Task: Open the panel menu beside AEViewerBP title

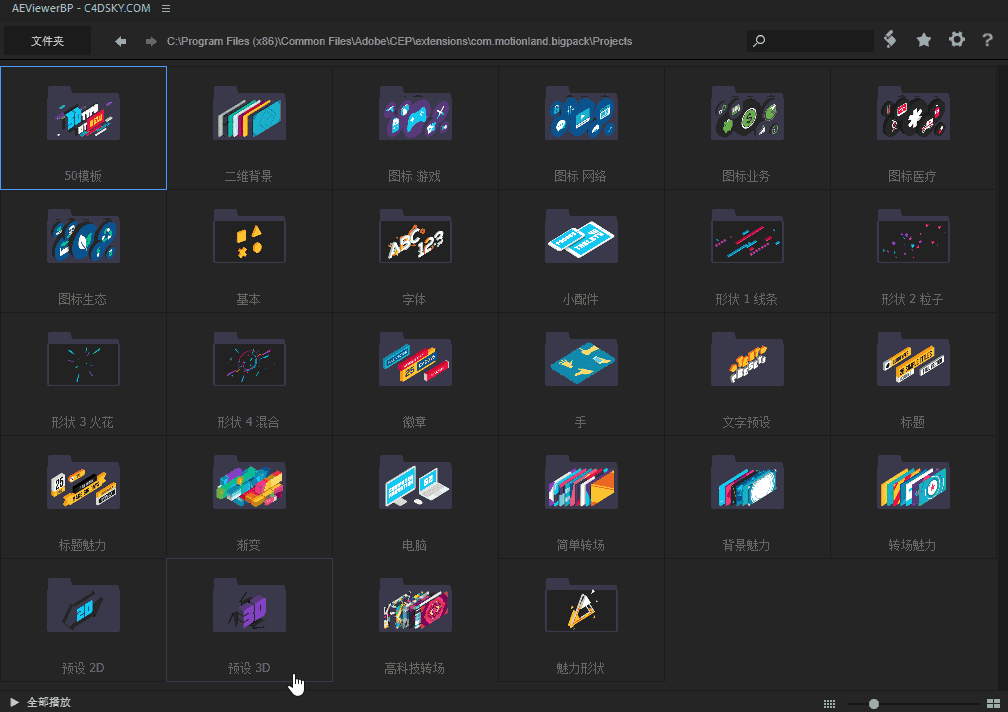Action: (x=166, y=8)
